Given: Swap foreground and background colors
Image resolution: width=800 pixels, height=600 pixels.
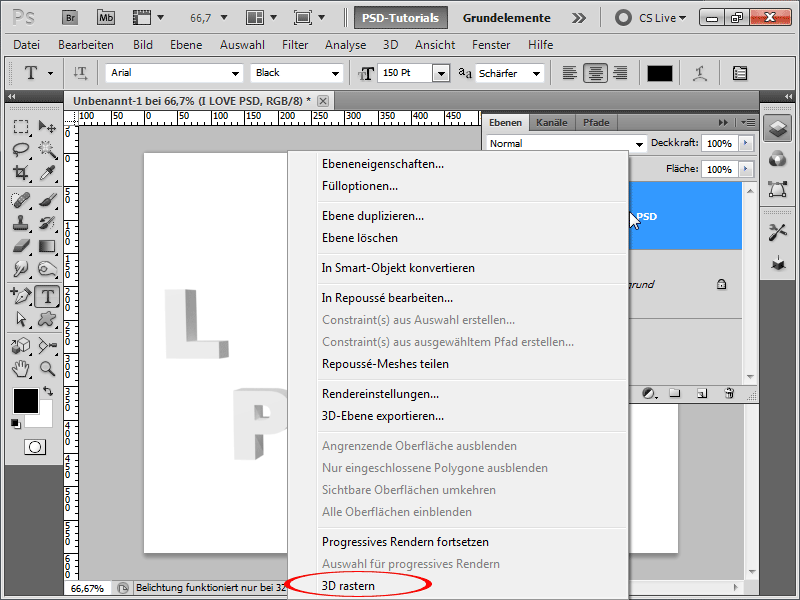Looking at the screenshot, I should (48, 391).
